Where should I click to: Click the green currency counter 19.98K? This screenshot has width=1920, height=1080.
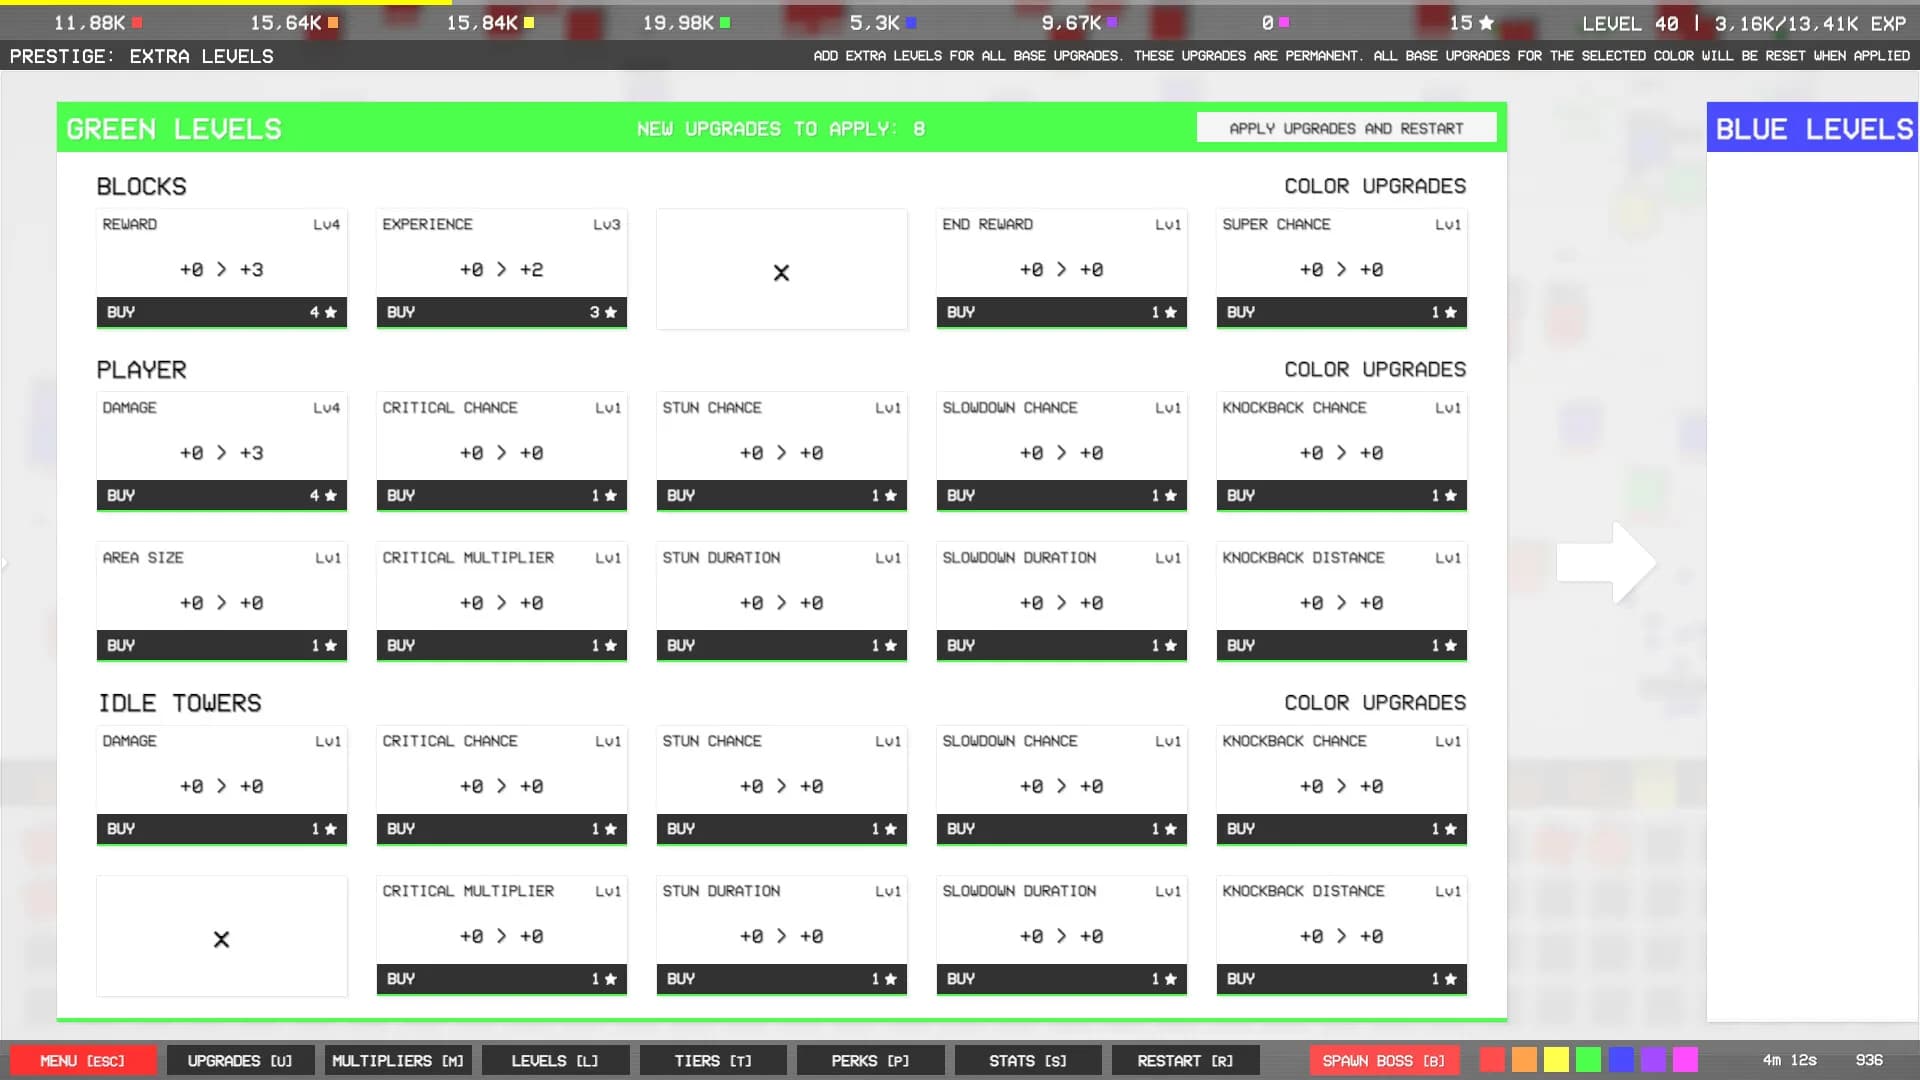[686, 22]
